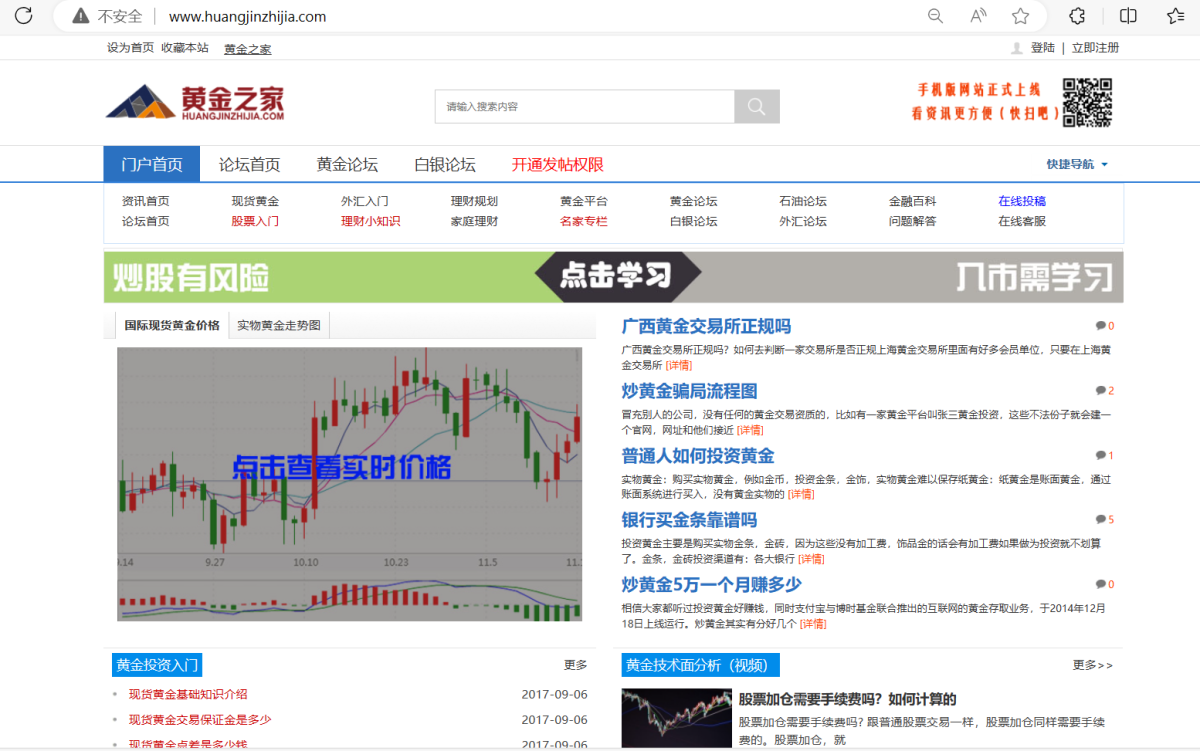Click the video thumbnail under 黄金技术面分析
This screenshot has height=751, width=1200.
click(x=676, y=718)
